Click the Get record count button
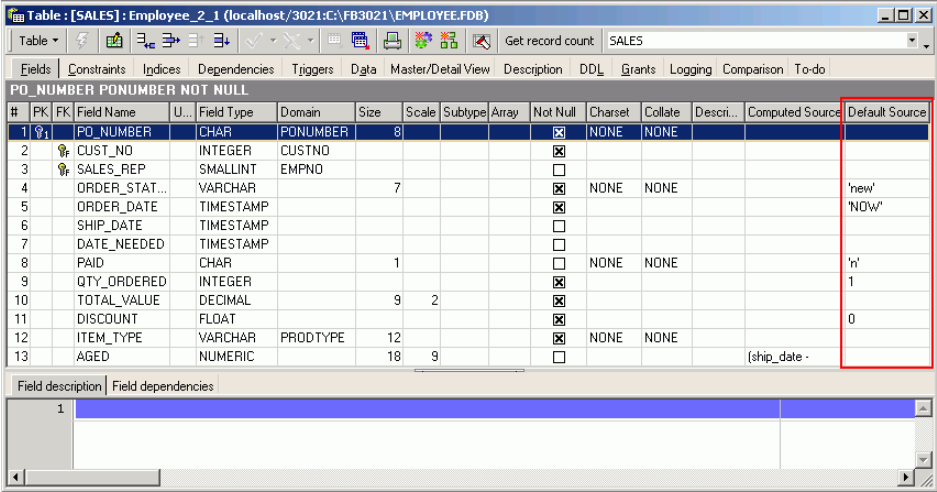Viewport: 937px width, 492px height. (x=549, y=41)
